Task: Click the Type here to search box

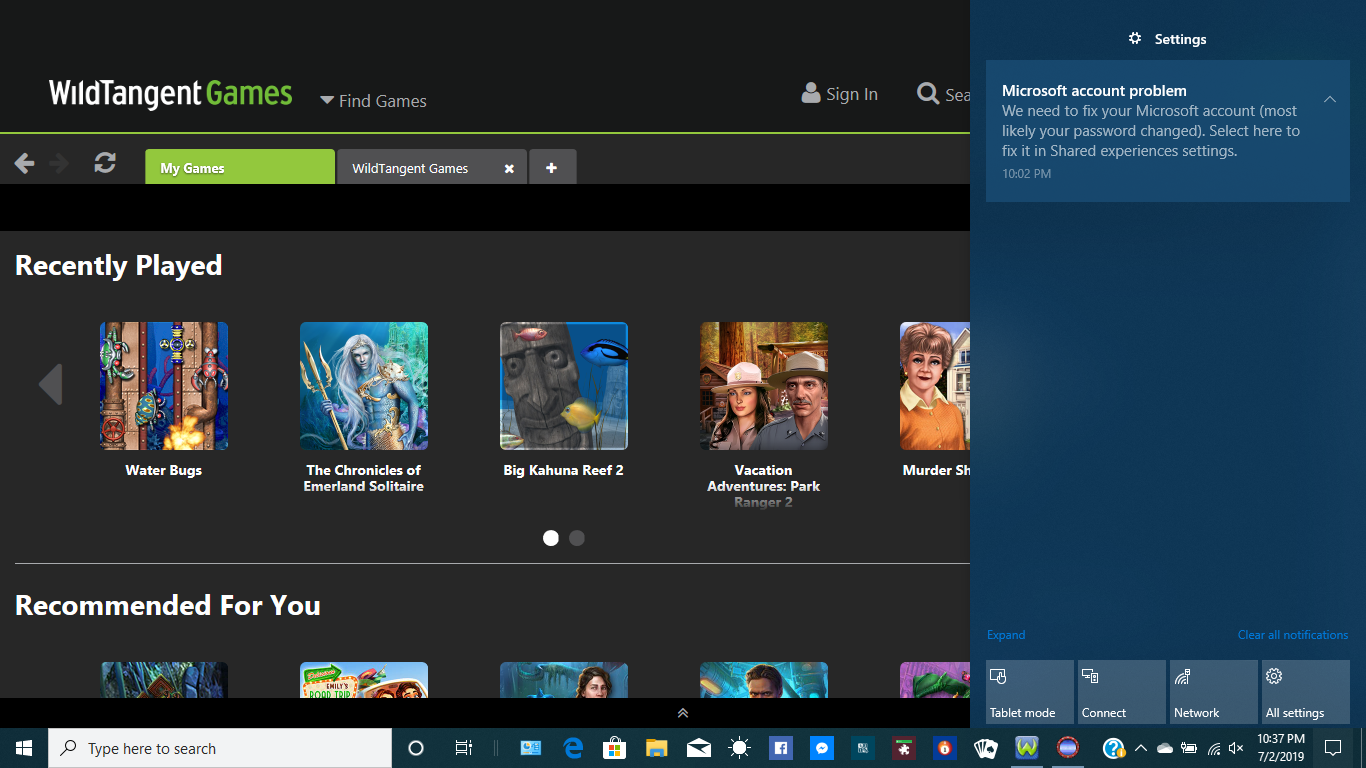Action: click(x=220, y=748)
